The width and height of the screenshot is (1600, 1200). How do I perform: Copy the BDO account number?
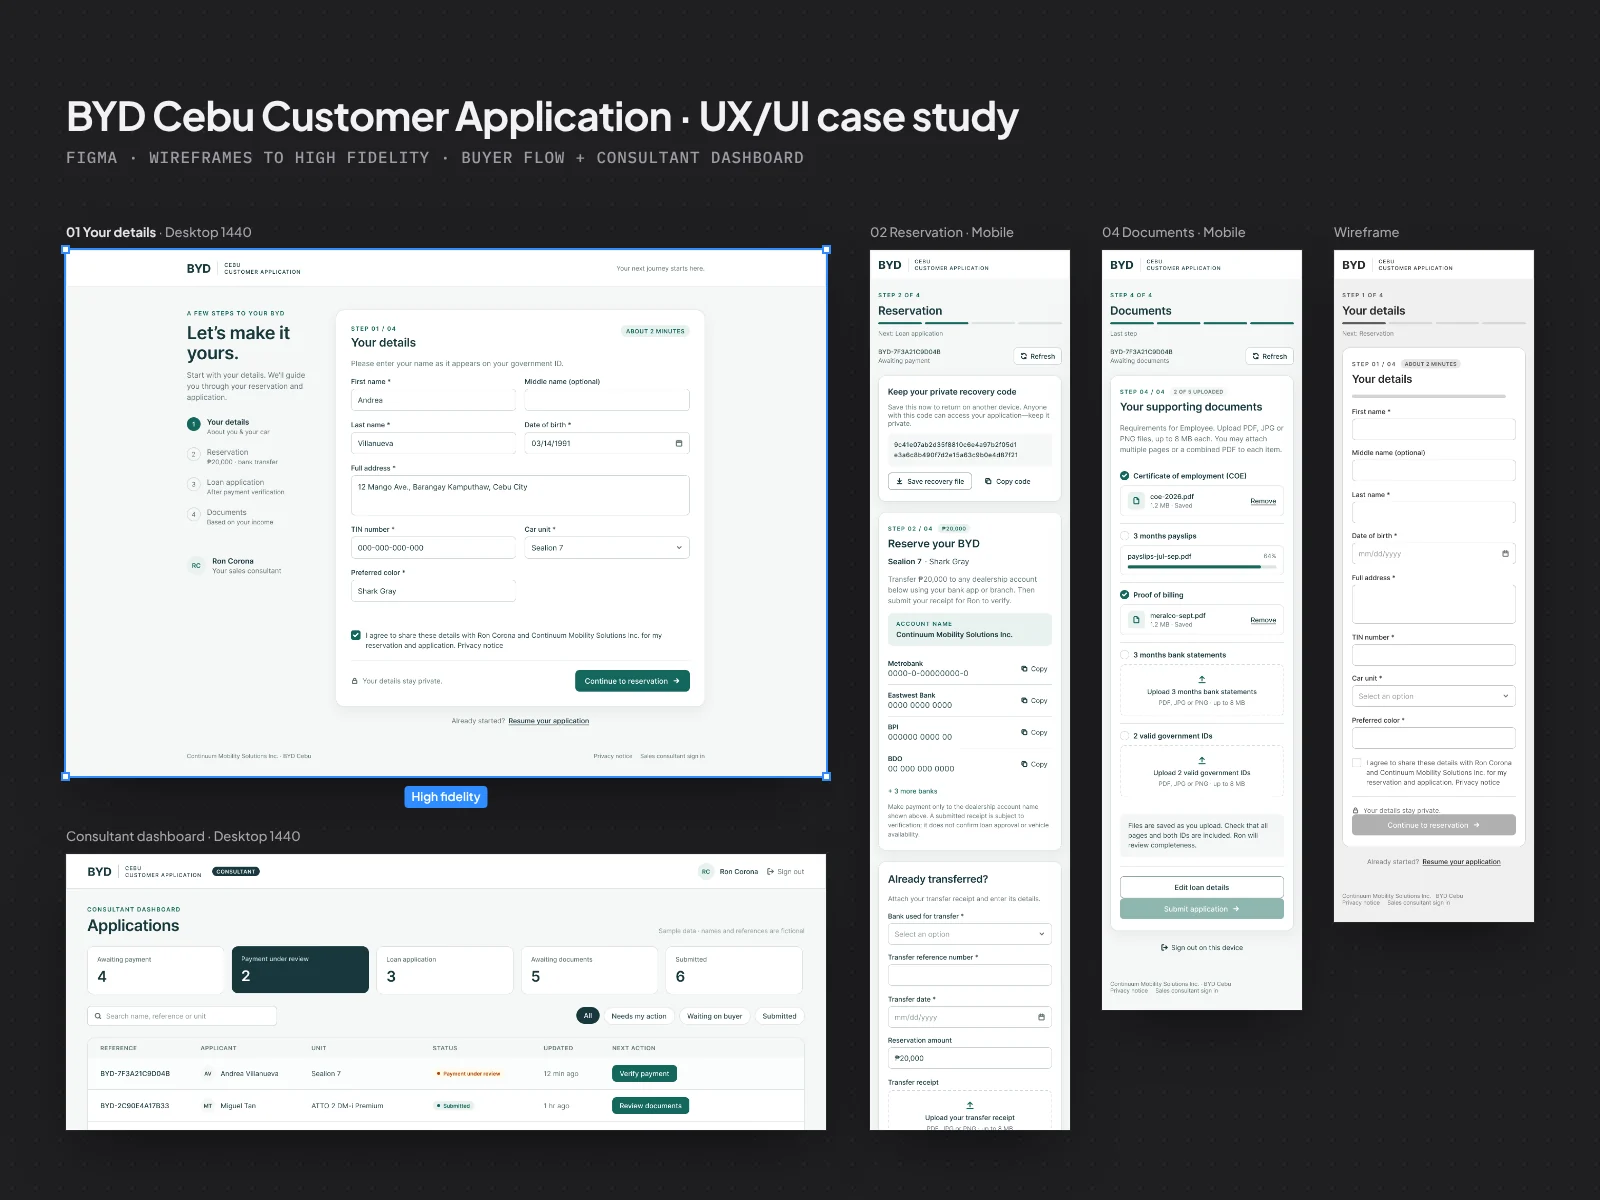[1034, 764]
